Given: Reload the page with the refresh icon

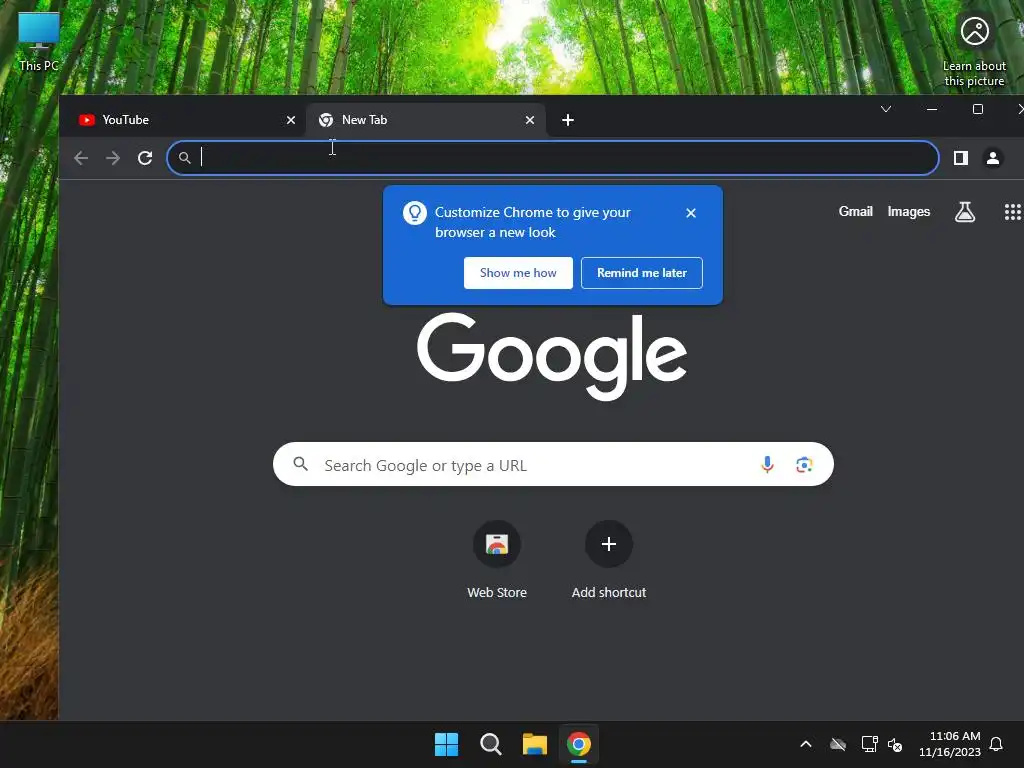Looking at the screenshot, I should (x=145, y=158).
